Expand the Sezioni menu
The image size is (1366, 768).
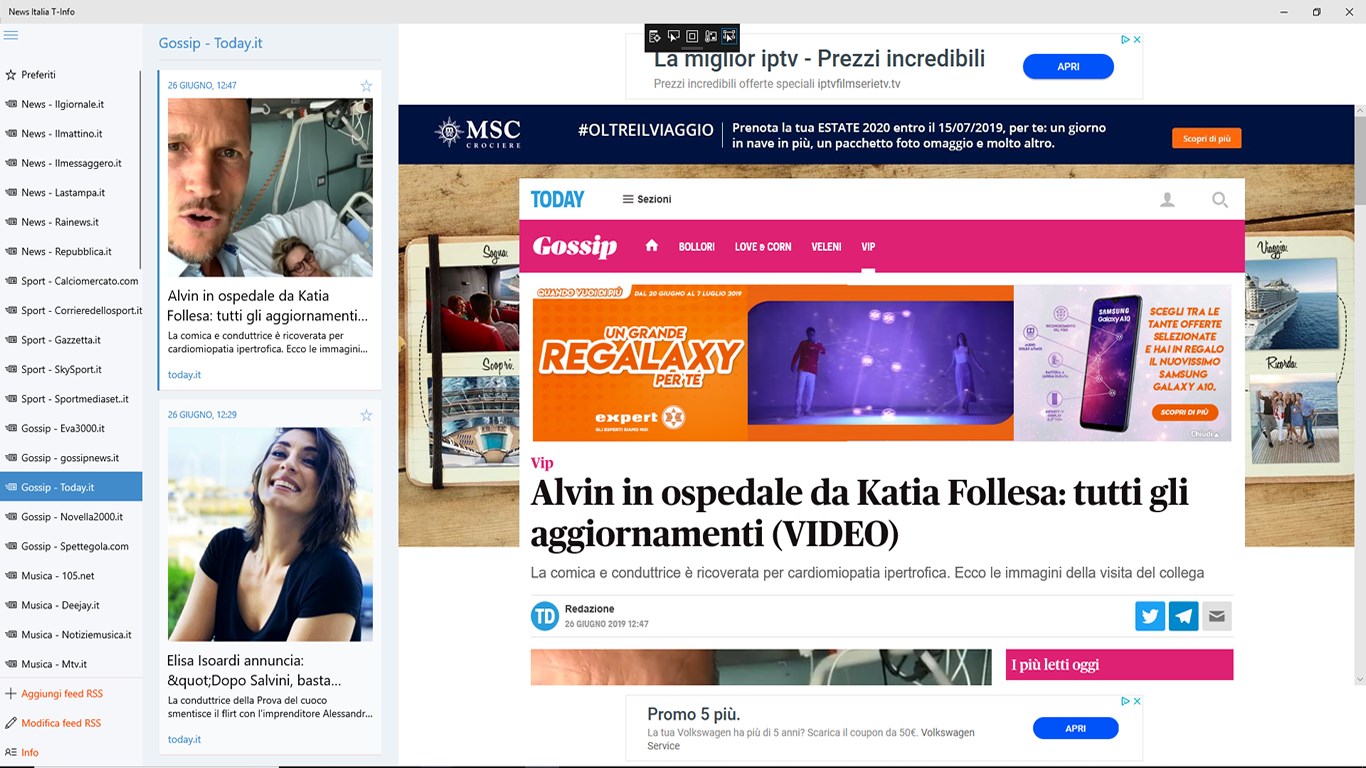click(x=647, y=199)
